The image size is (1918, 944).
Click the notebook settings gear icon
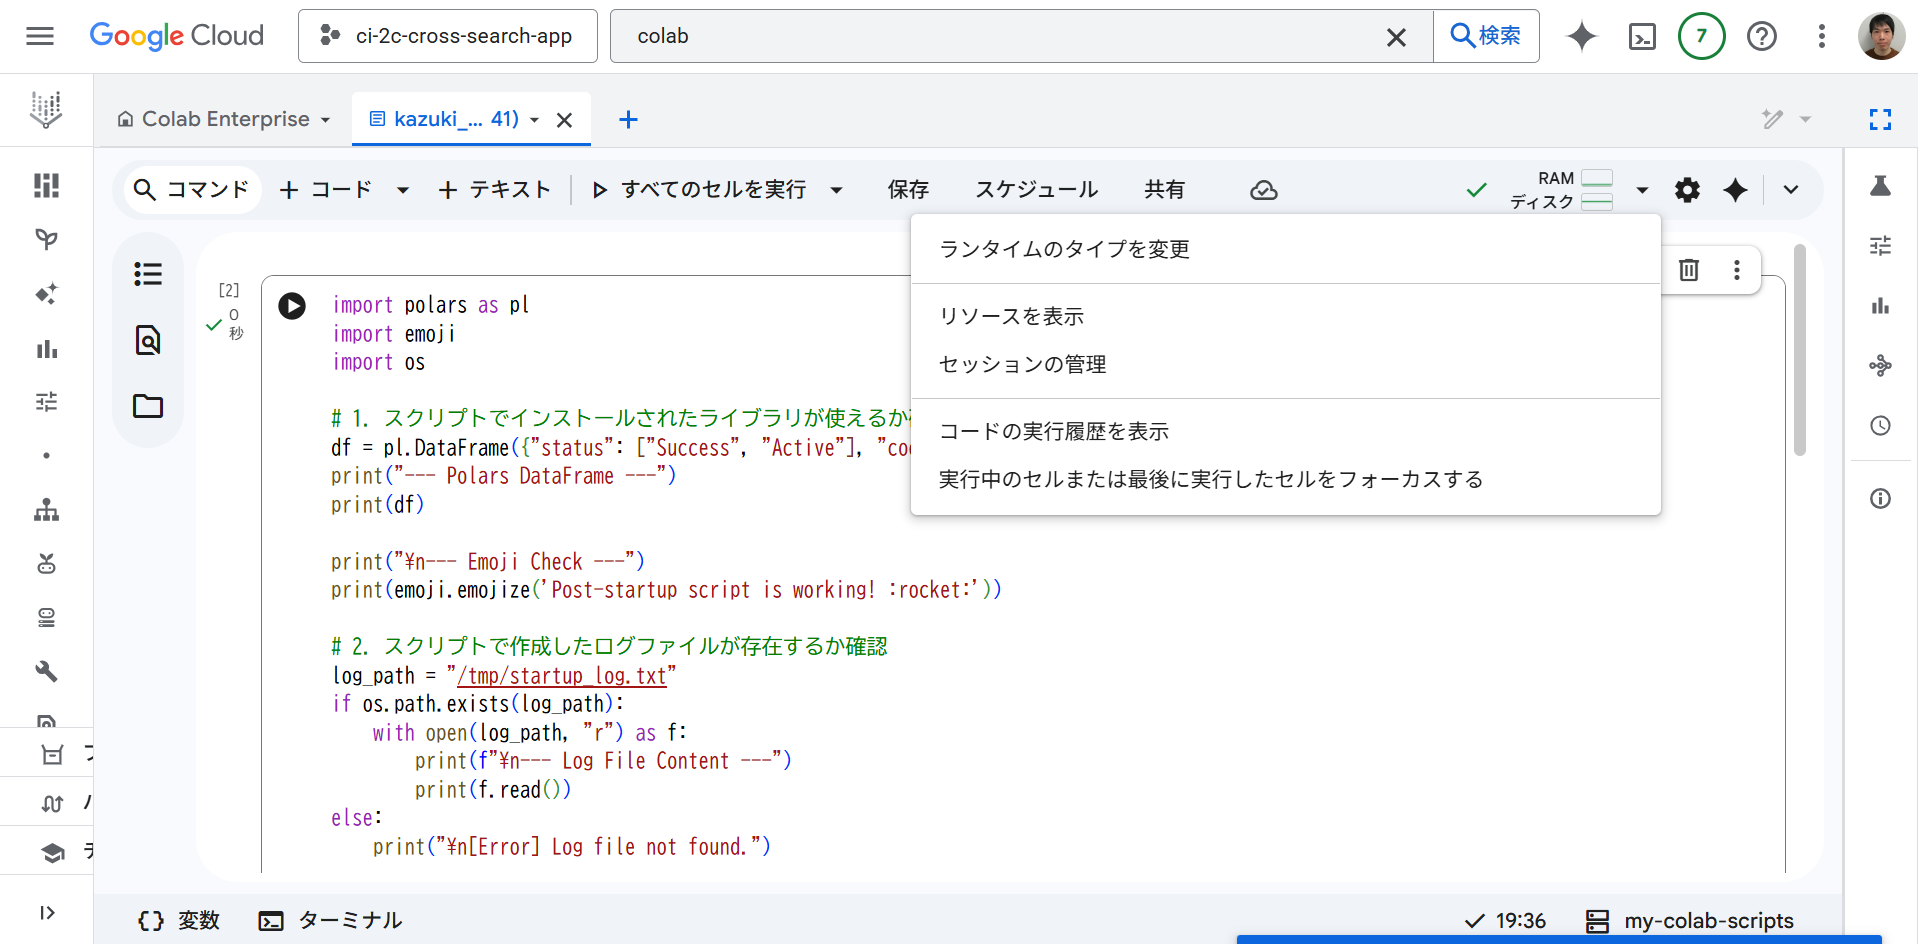click(x=1687, y=190)
